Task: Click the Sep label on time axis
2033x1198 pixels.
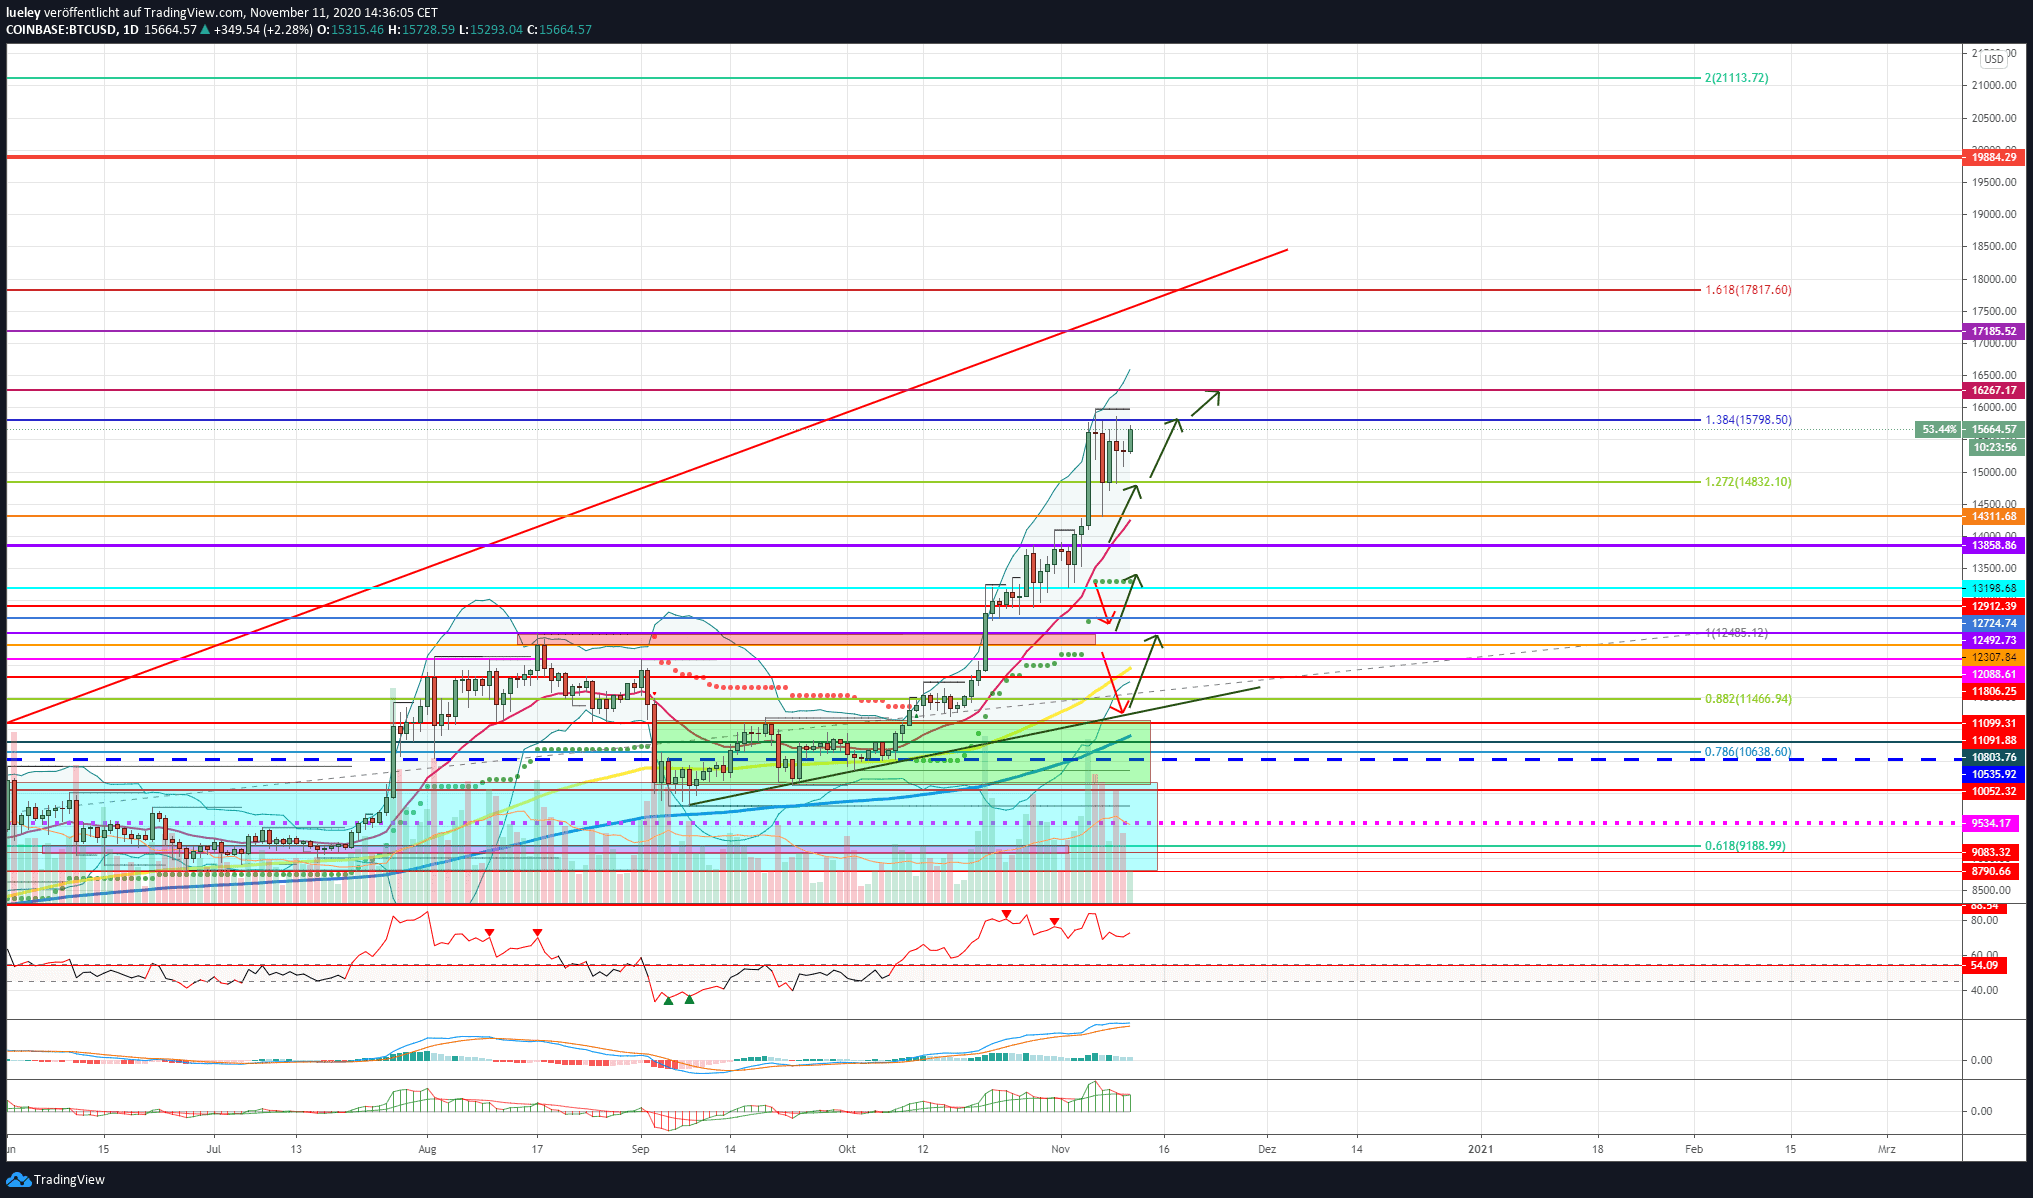Action: pyautogui.click(x=640, y=1149)
